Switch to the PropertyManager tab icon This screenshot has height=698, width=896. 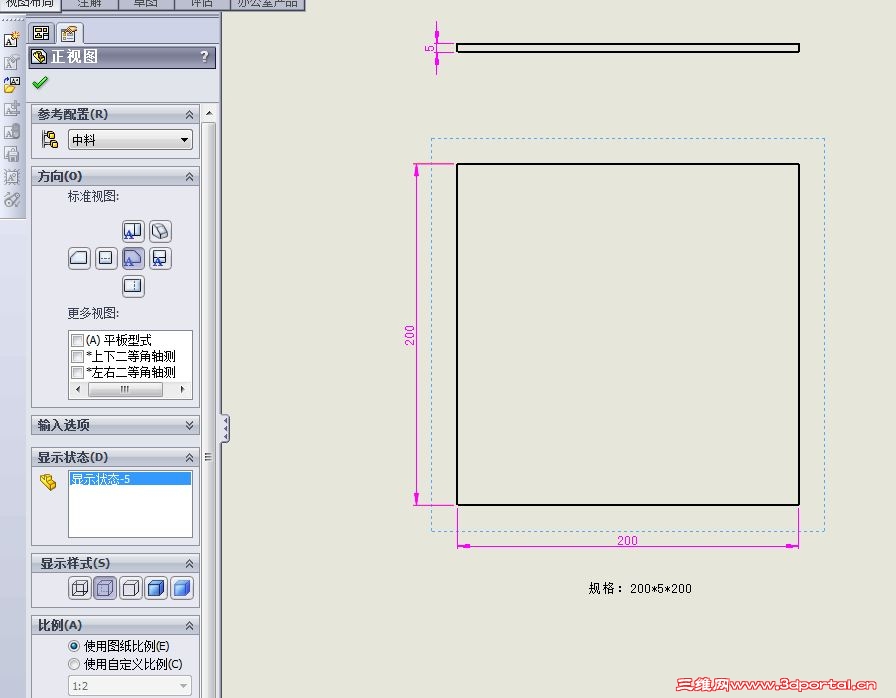click(x=69, y=34)
